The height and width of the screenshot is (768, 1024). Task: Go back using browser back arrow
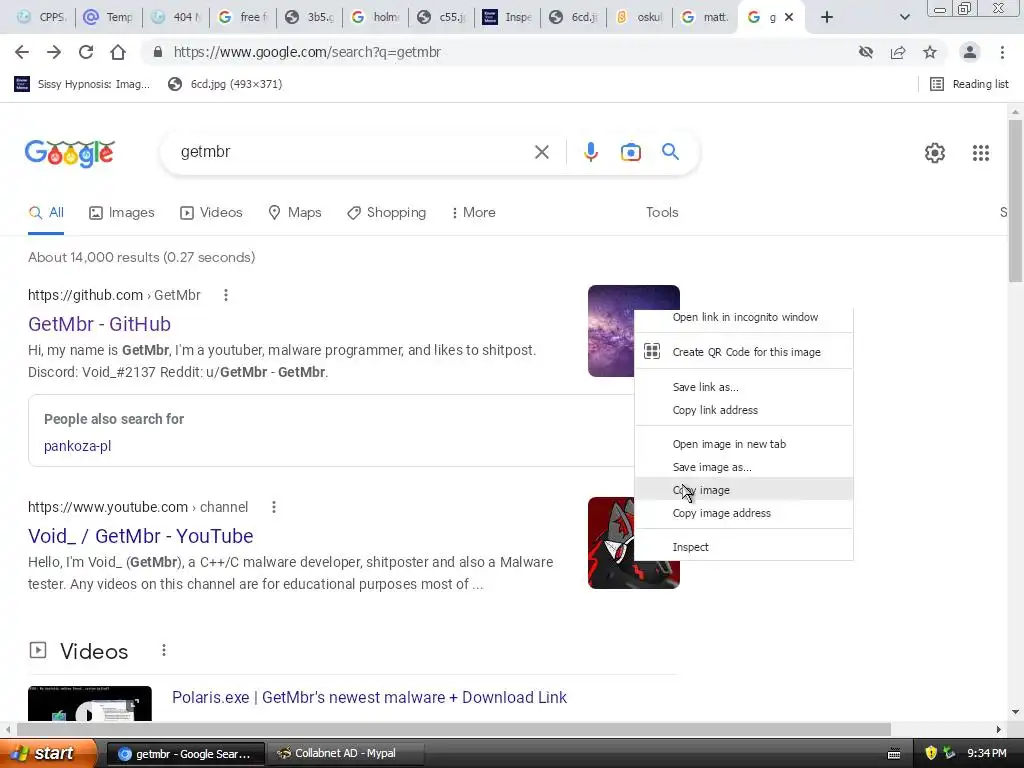(x=22, y=52)
